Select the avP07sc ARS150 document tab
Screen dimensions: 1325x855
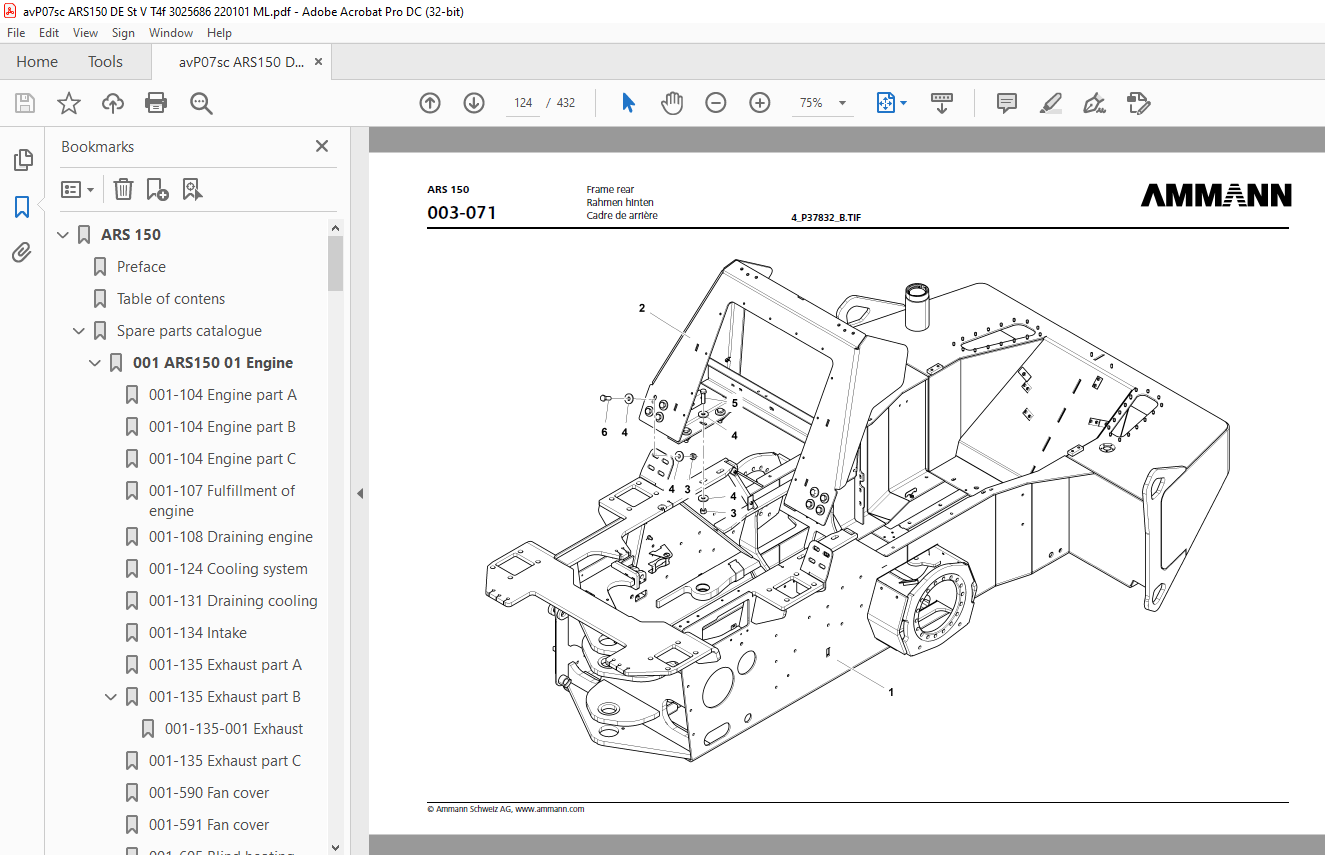[x=241, y=62]
